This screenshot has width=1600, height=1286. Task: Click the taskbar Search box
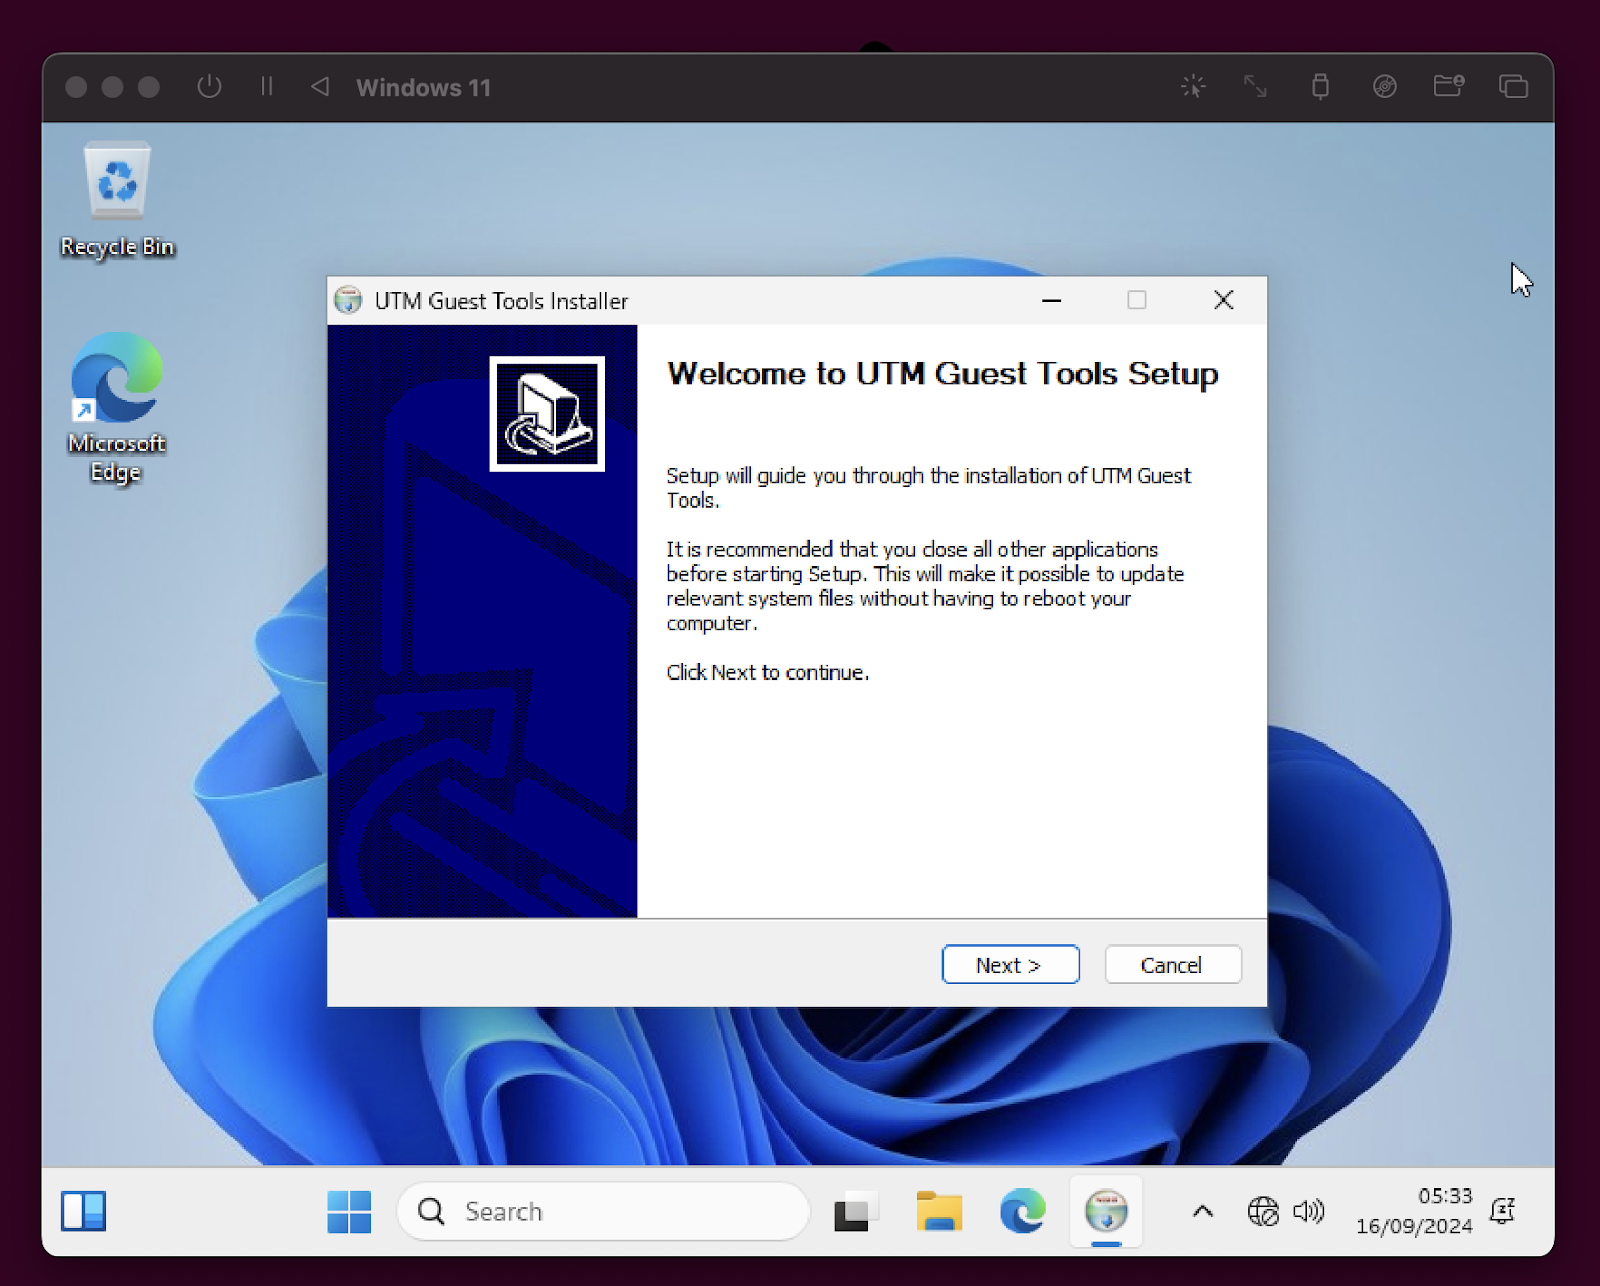click(x=603, y=1212)
